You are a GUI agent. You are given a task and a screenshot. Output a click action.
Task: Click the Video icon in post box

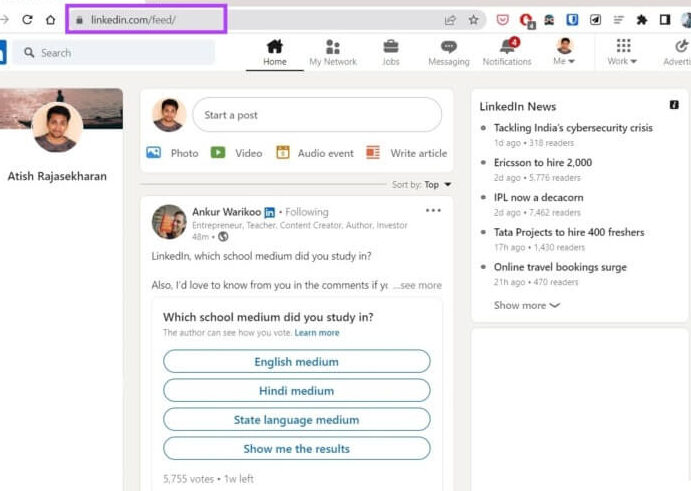(x=218, y=153)
